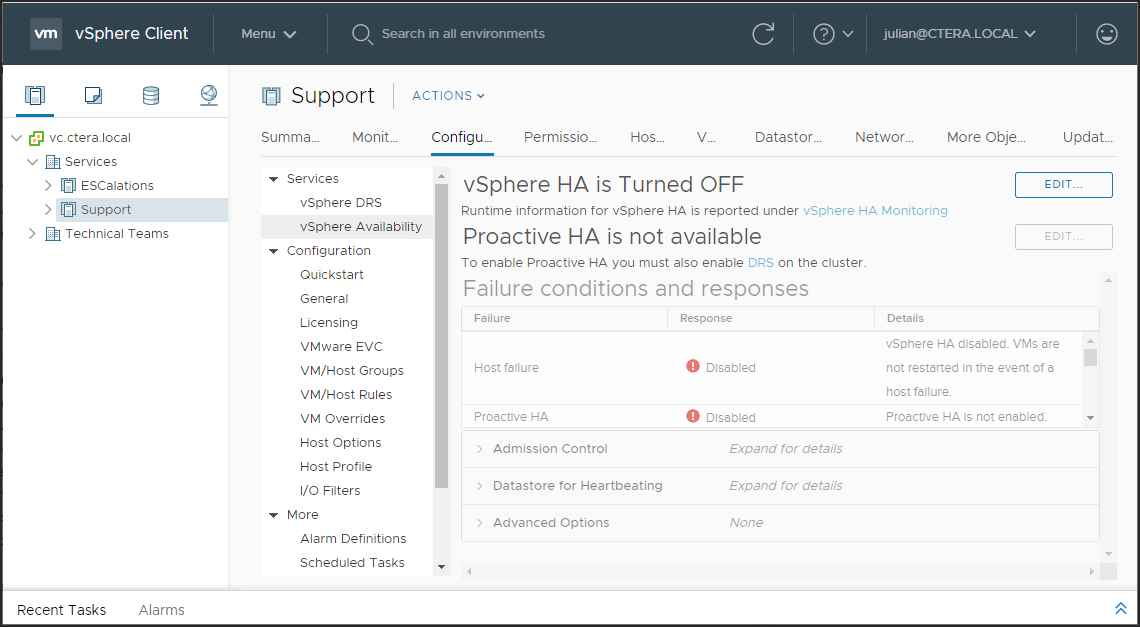The image size is (1140, 627).
Task: Expand the bottom panel with double chevron
Action: 1121,608
